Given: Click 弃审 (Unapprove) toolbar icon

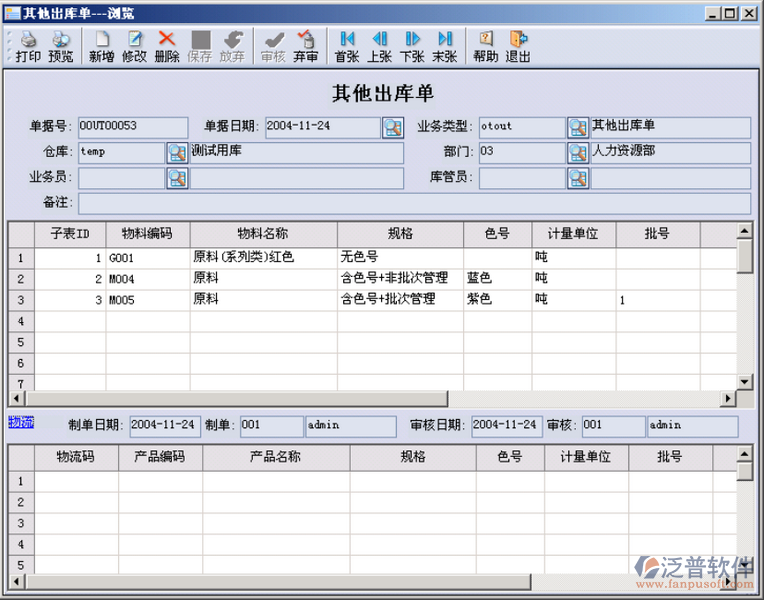Looking at the screenshot, I should coord(306,46).
